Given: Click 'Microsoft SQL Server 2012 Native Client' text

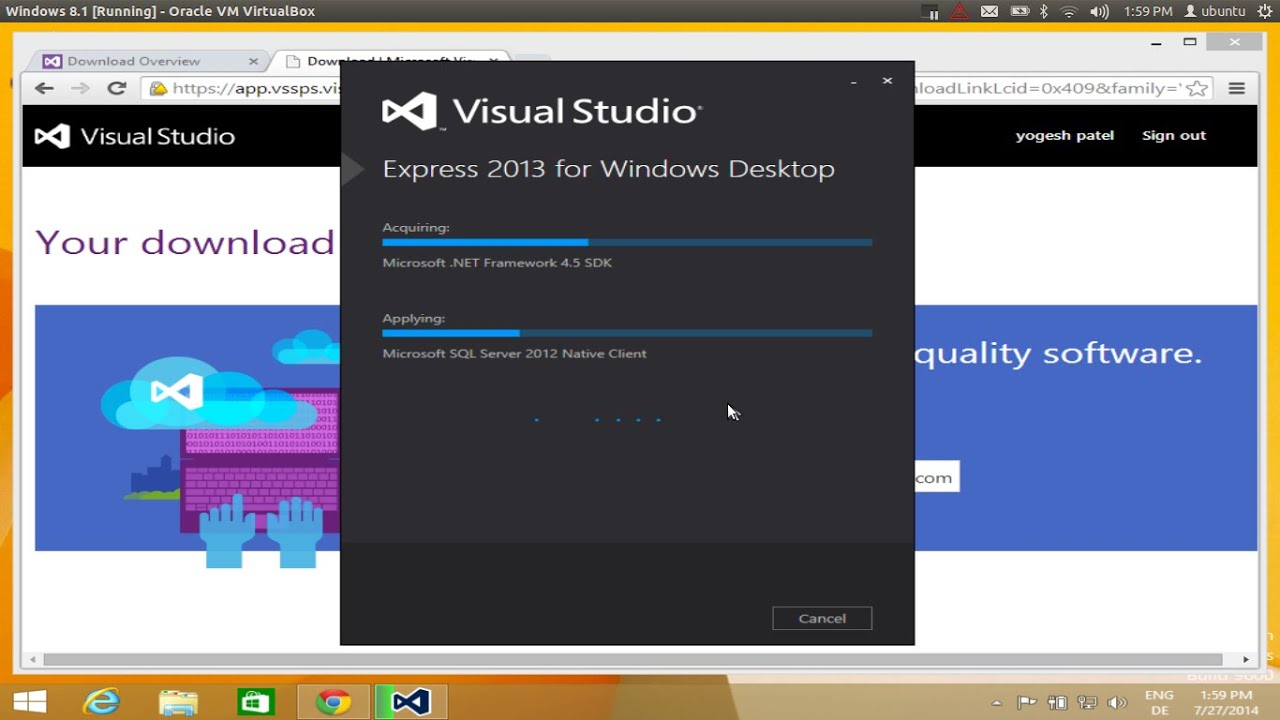Looking at the screenshot, I should point(514,354).
